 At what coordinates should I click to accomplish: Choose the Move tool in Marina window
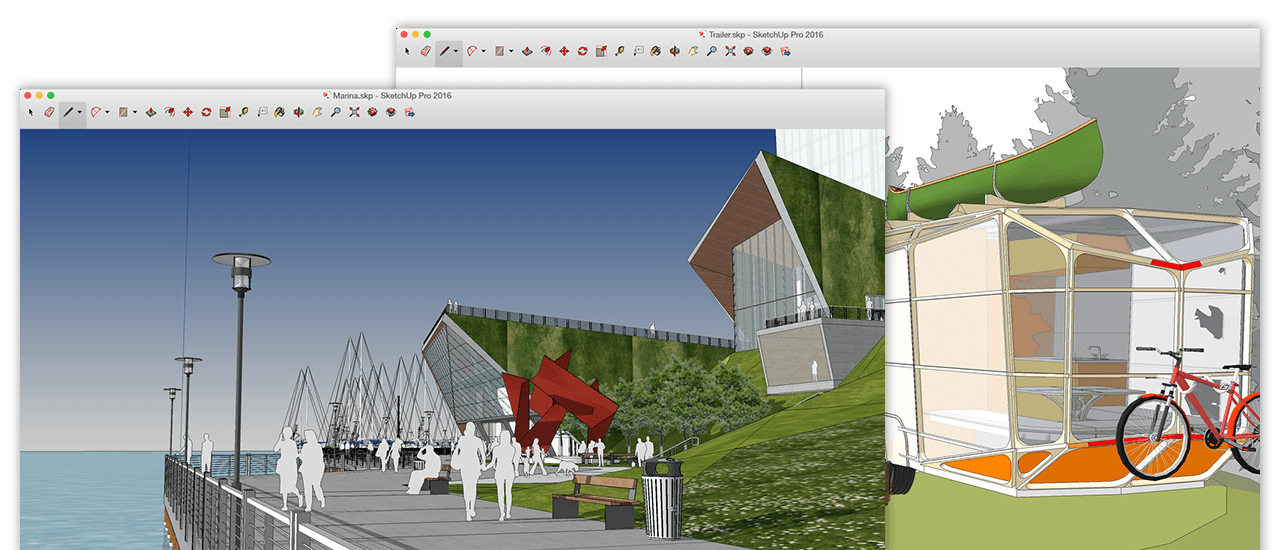(188, 112)
